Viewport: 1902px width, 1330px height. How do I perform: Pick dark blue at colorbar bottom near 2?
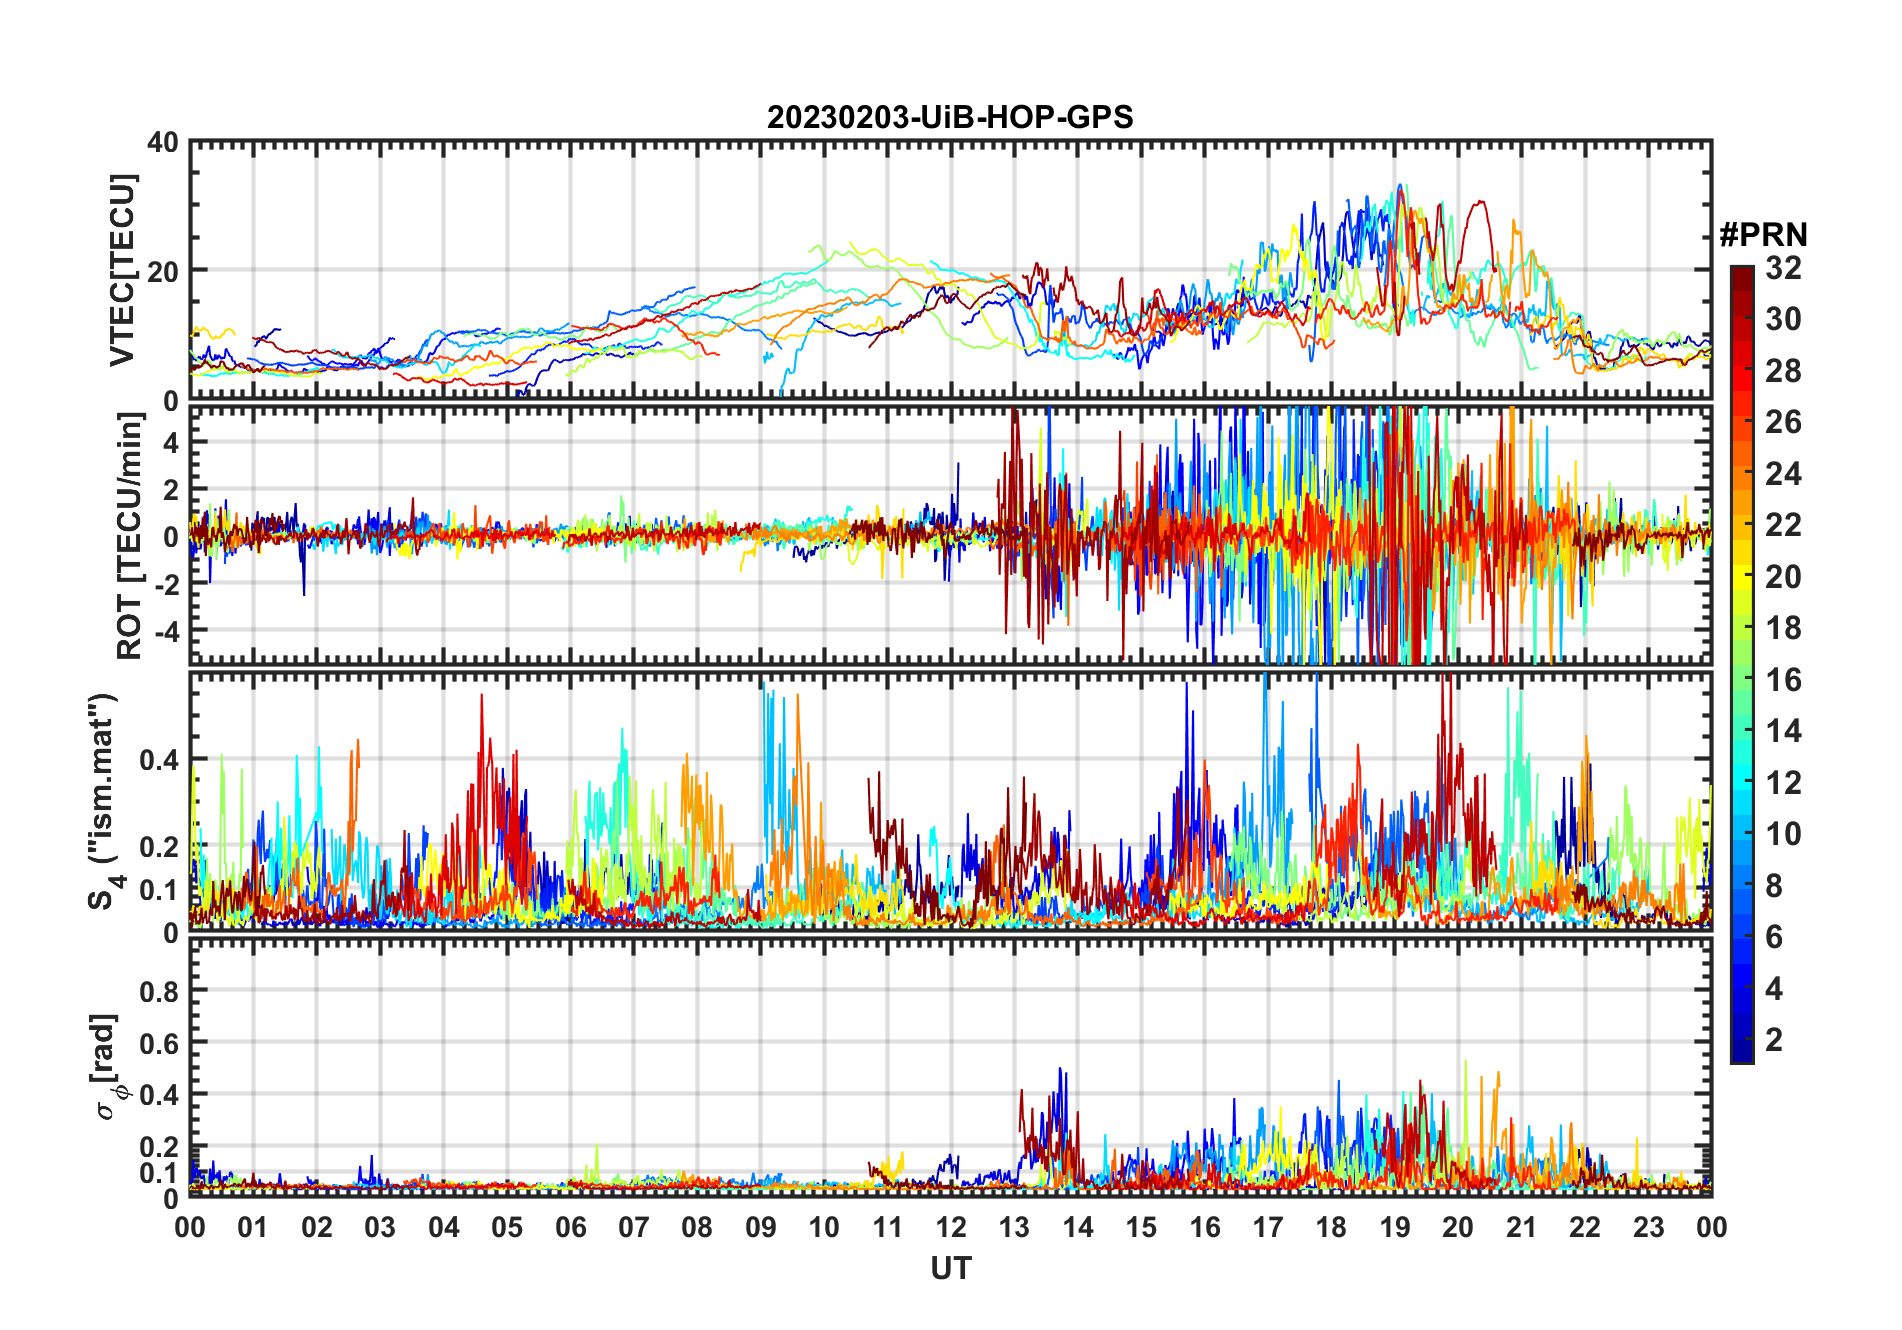1742,1050
